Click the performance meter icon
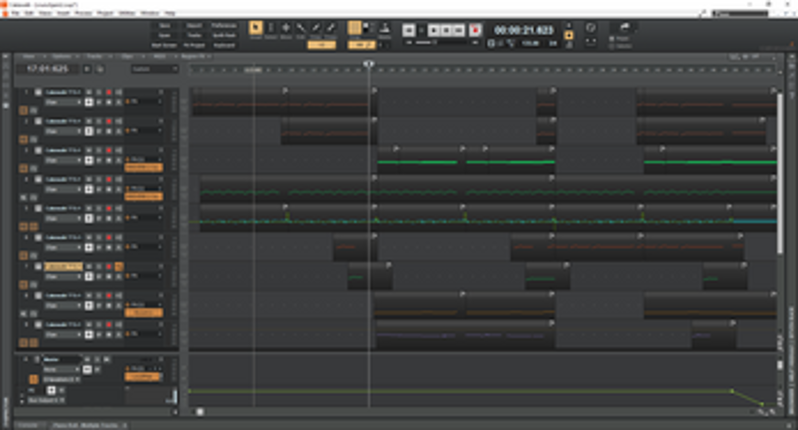This screenshot has height=430, width=798. [x=590, y=27]
